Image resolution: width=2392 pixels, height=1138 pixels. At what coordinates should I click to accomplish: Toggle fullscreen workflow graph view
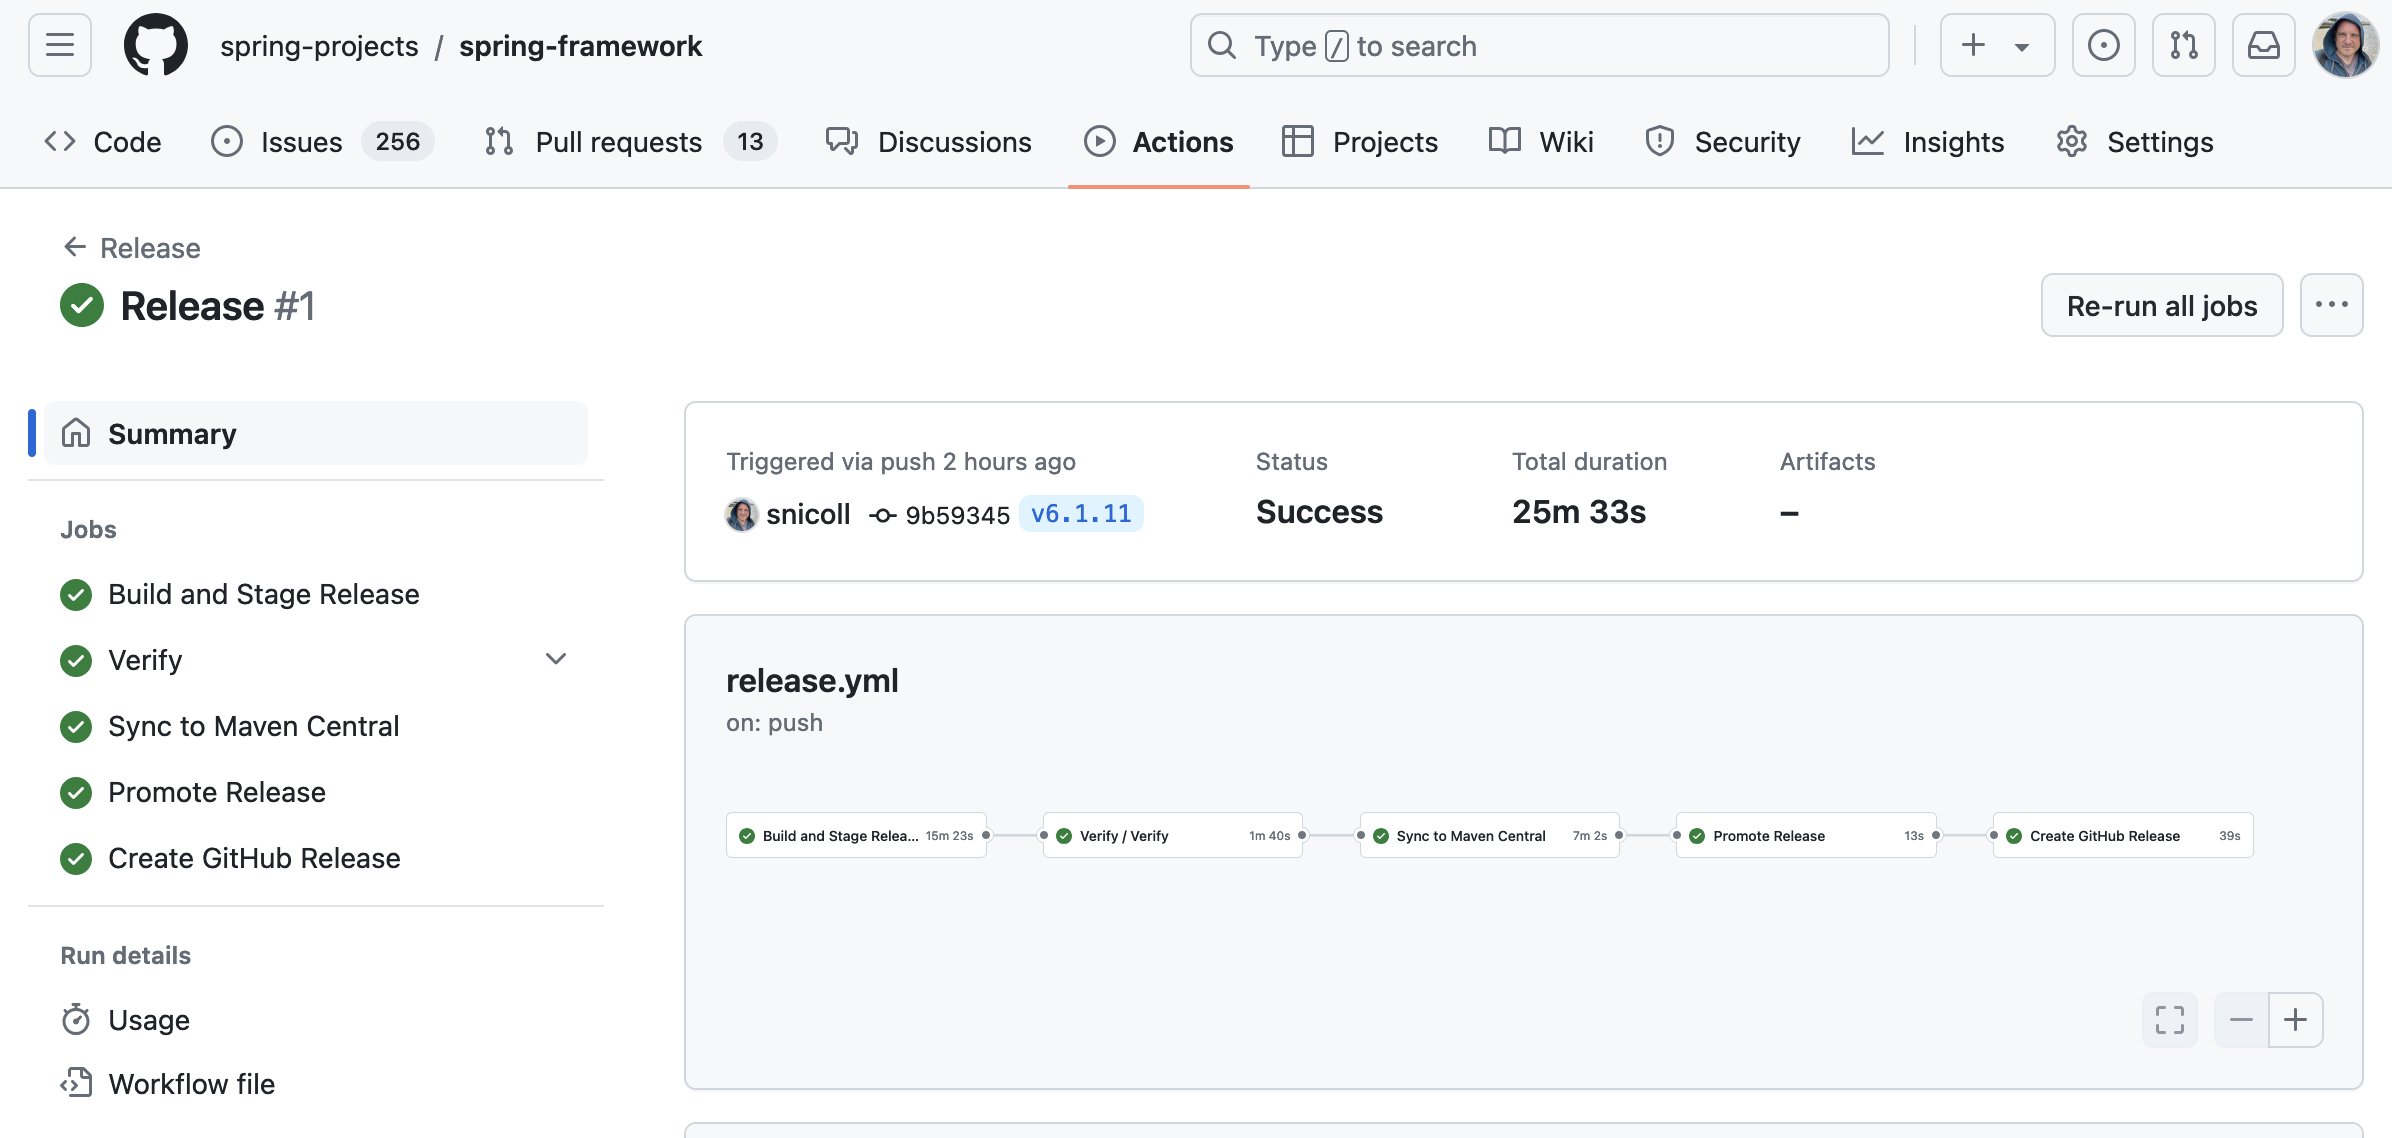click(2170, 1020)
